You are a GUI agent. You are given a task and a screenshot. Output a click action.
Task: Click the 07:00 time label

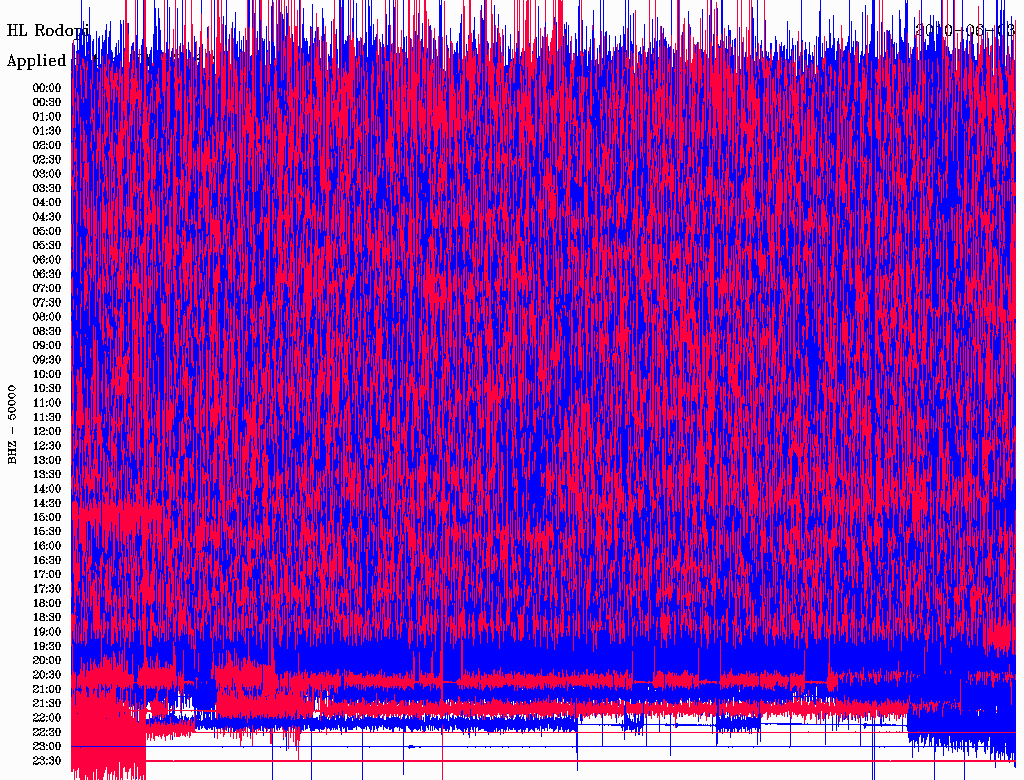[47, 289]
